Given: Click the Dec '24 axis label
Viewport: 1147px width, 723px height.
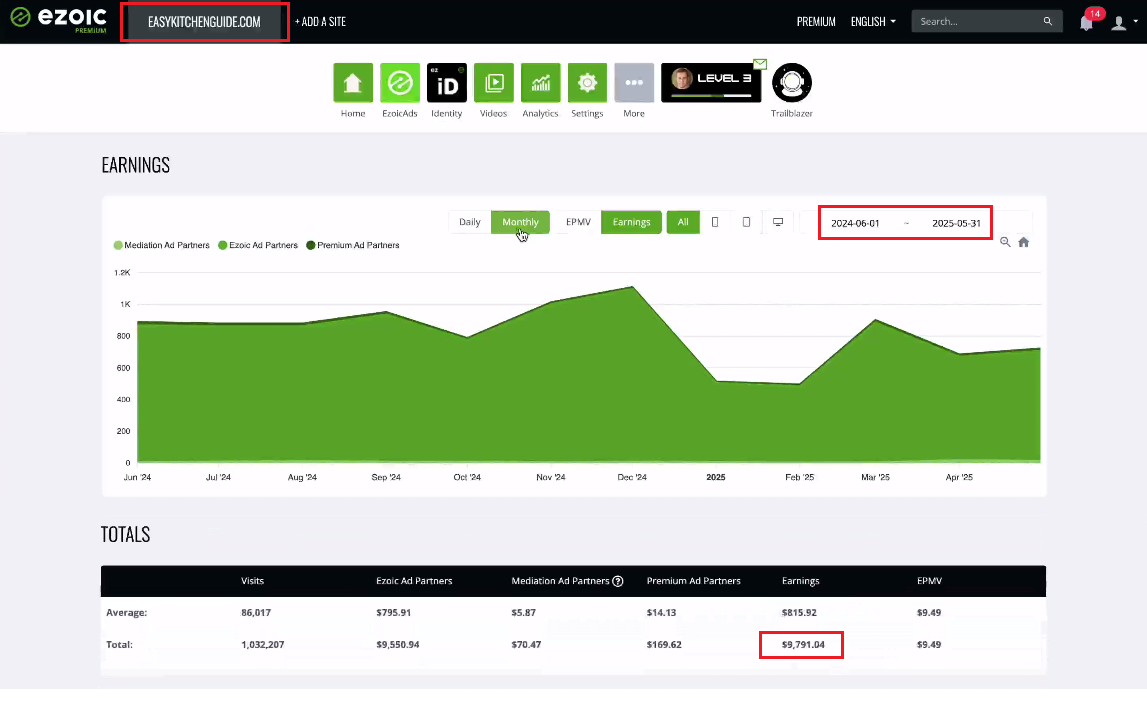Looking at the screenshot, I should click(632, 477).
